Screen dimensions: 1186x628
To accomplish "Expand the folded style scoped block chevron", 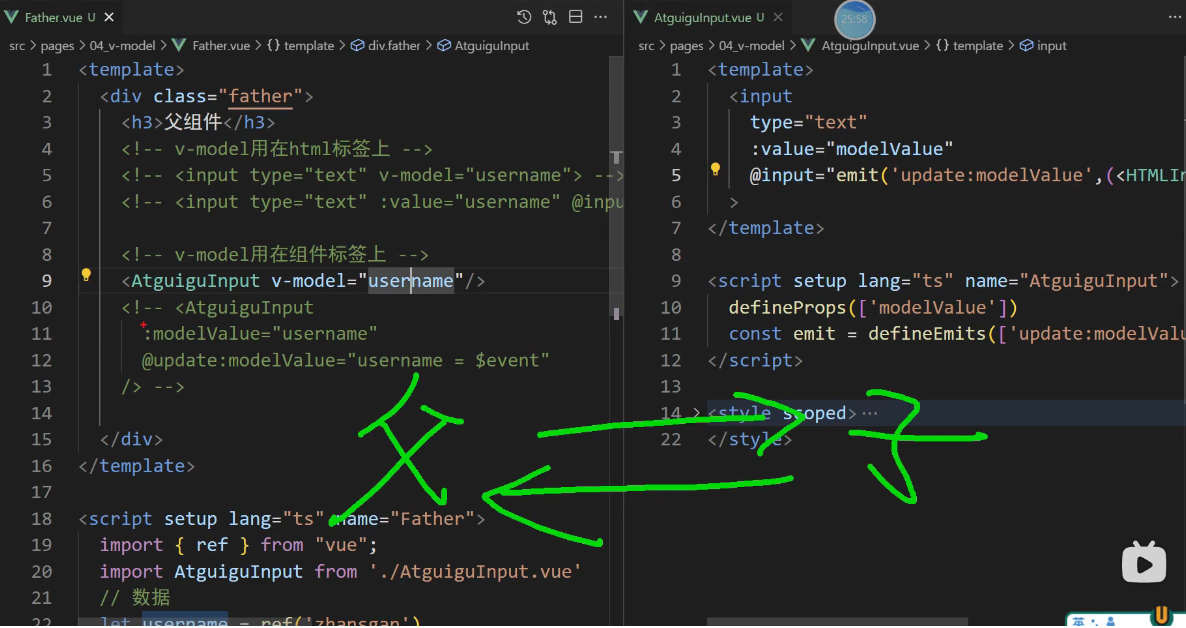I will [x=697, y=413].
